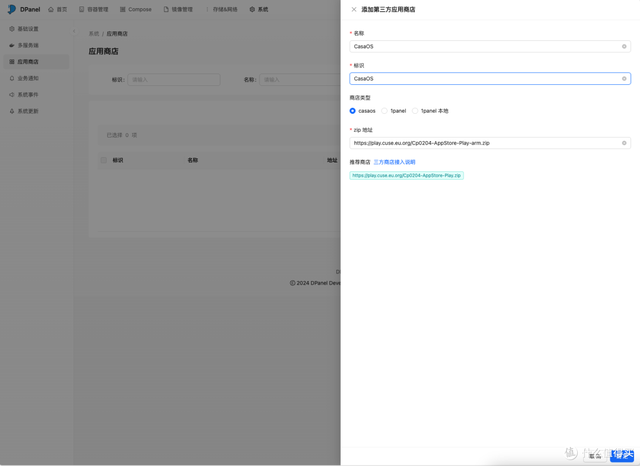The image size is (640, 466).
Task: Click 系统 in the breadcrumb
Action: click(94, 34)
